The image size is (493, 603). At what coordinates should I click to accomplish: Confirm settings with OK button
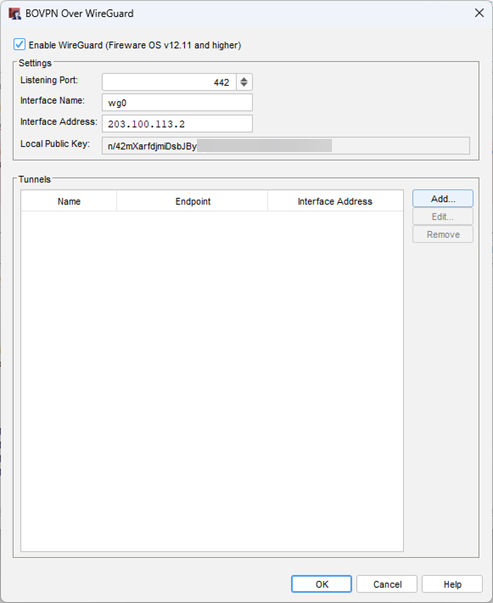(321, 584)
